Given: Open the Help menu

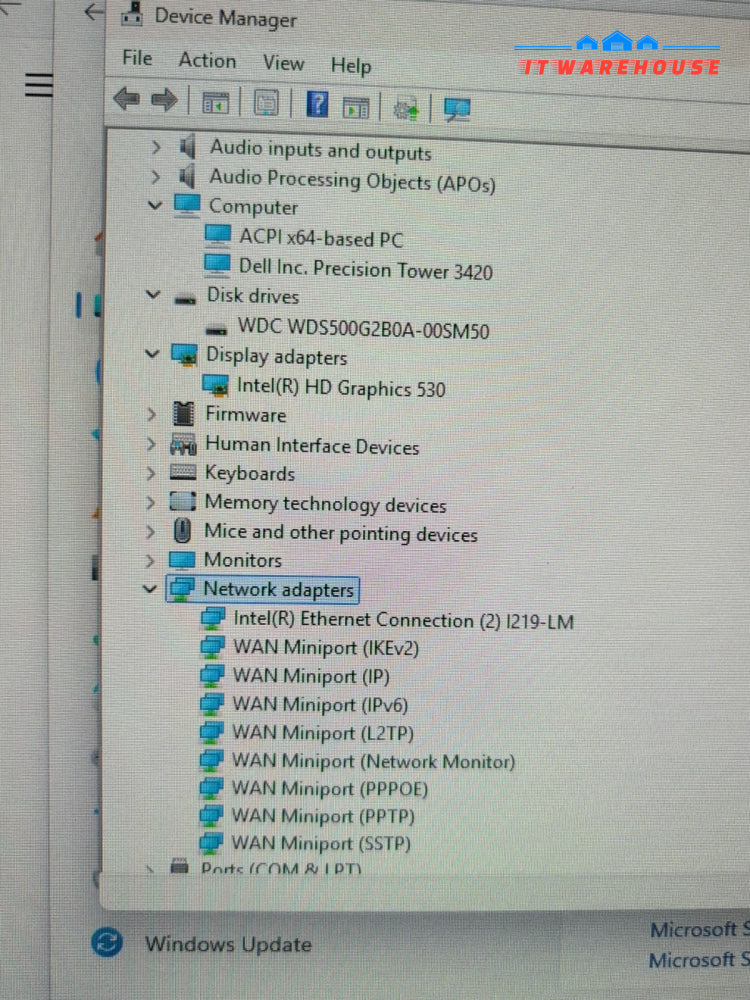Looking at the screenshot, I should pos(351,66).
